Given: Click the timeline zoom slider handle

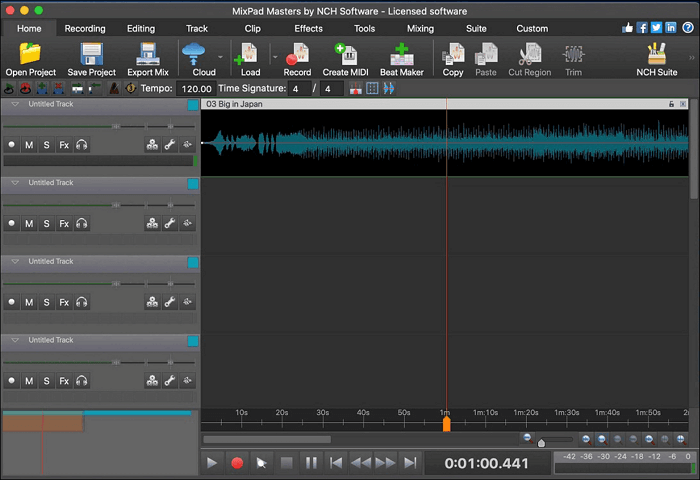Looking at the screenshot, I should (x=541, y=443).
